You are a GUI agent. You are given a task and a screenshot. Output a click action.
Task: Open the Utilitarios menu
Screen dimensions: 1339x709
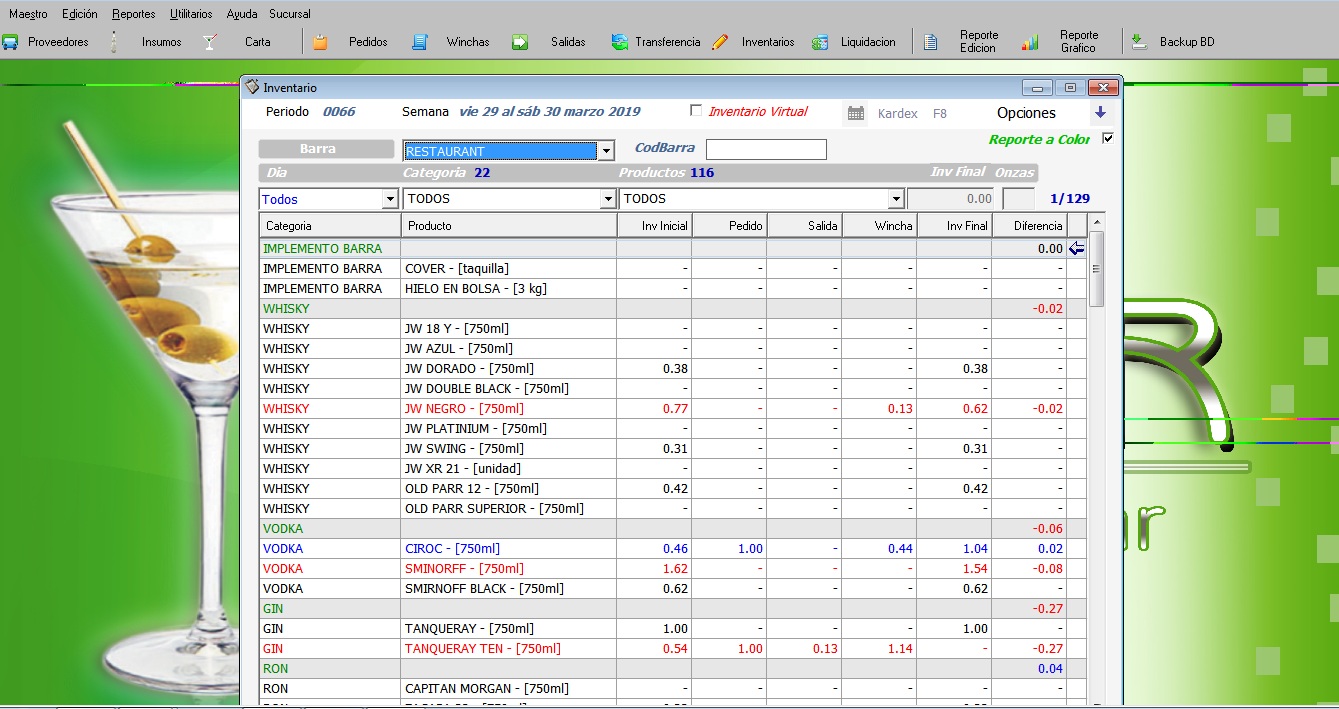pyautogui.click(x=191, y=14)
